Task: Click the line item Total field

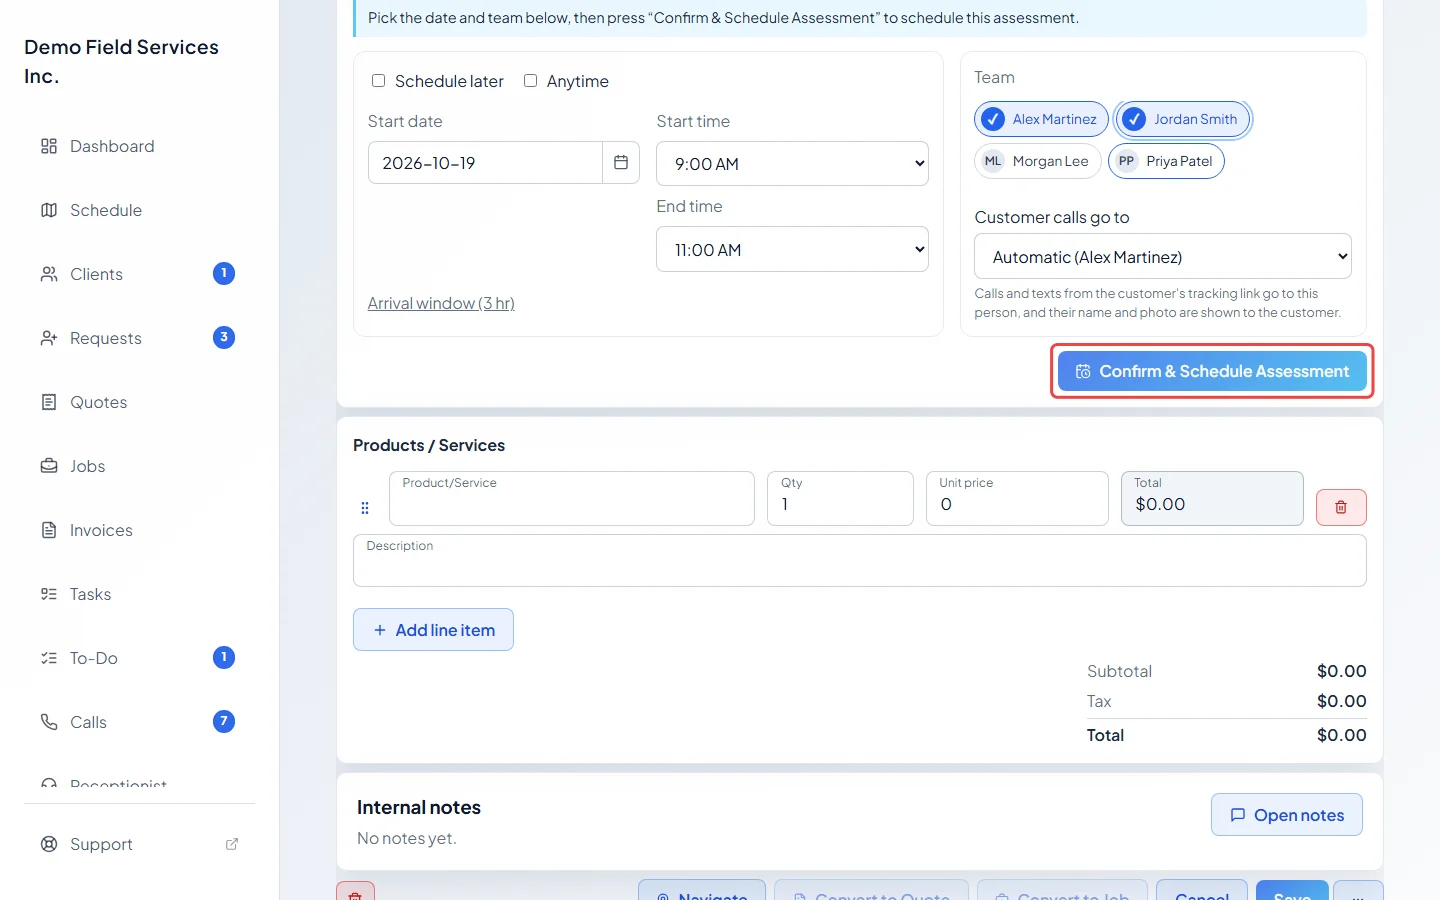Action: (1212, 498)
